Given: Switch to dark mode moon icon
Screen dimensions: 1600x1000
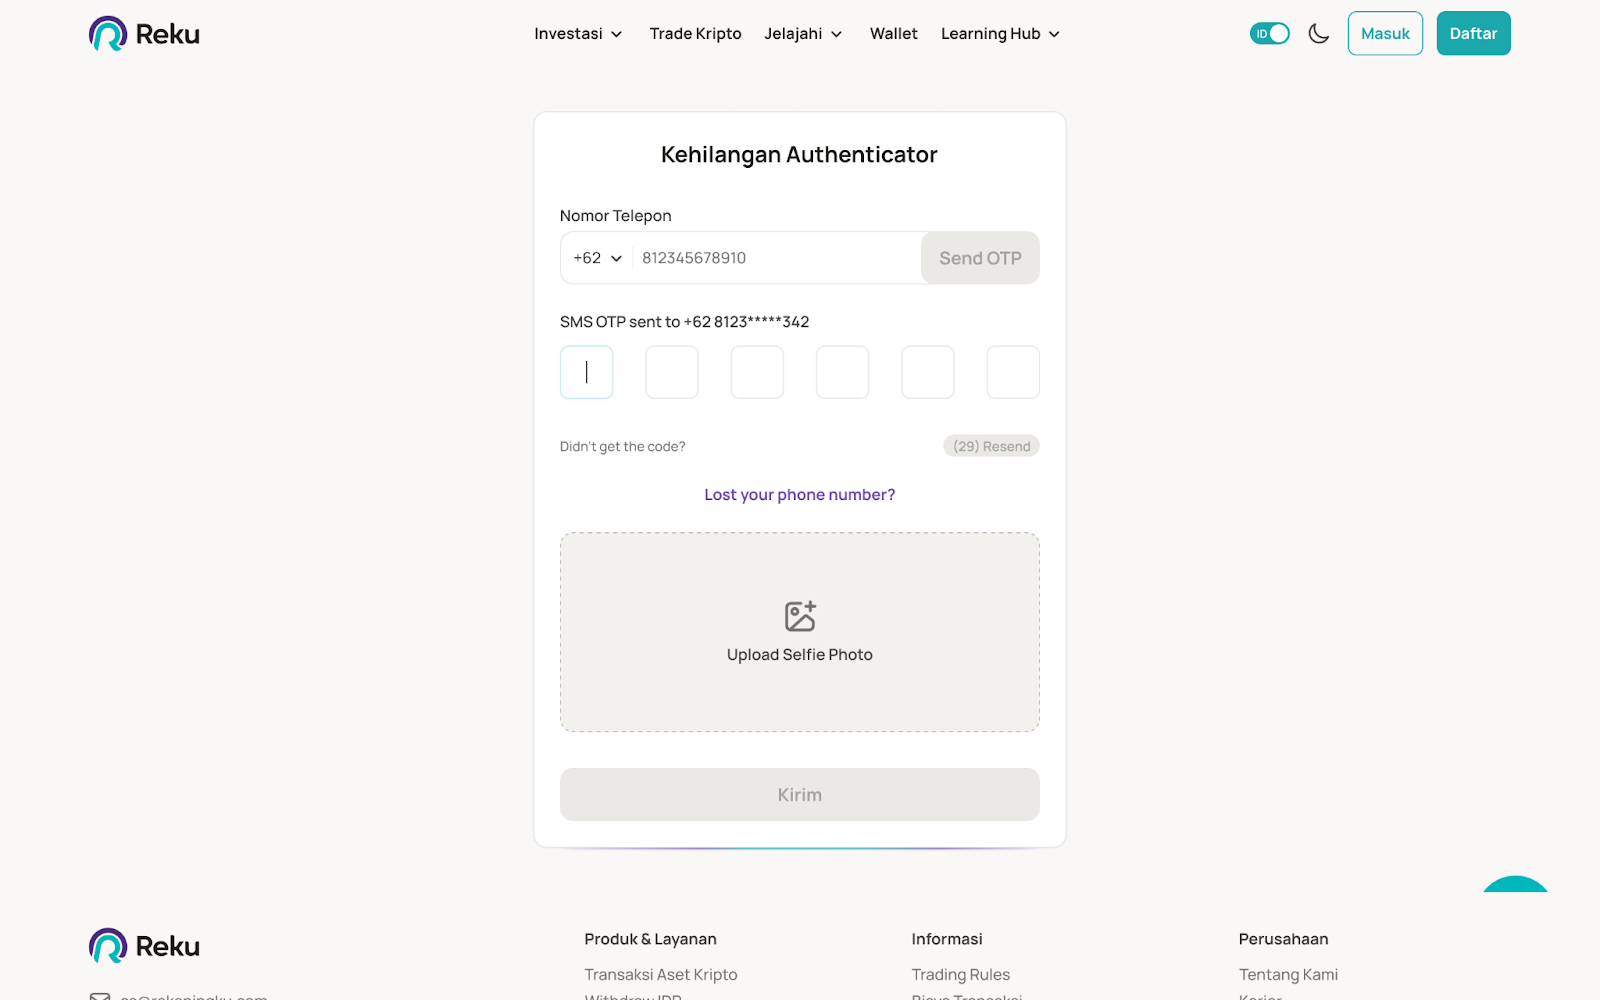Looking at the screenshot, I should pos(1319,34).
